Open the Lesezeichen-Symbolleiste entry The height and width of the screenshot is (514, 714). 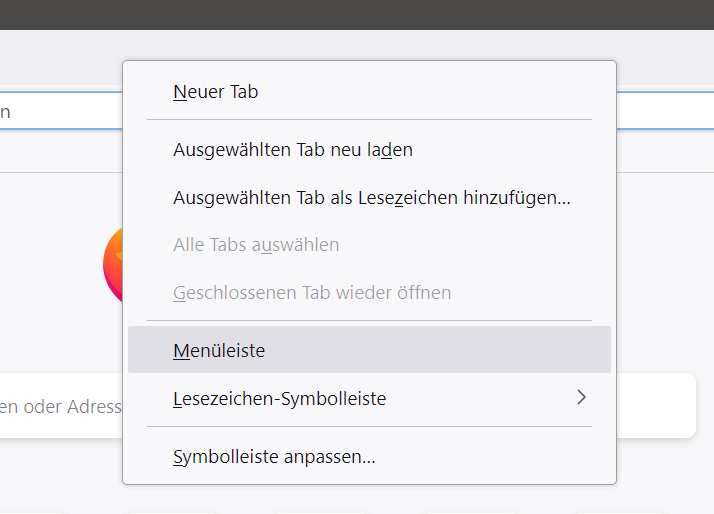280,399
